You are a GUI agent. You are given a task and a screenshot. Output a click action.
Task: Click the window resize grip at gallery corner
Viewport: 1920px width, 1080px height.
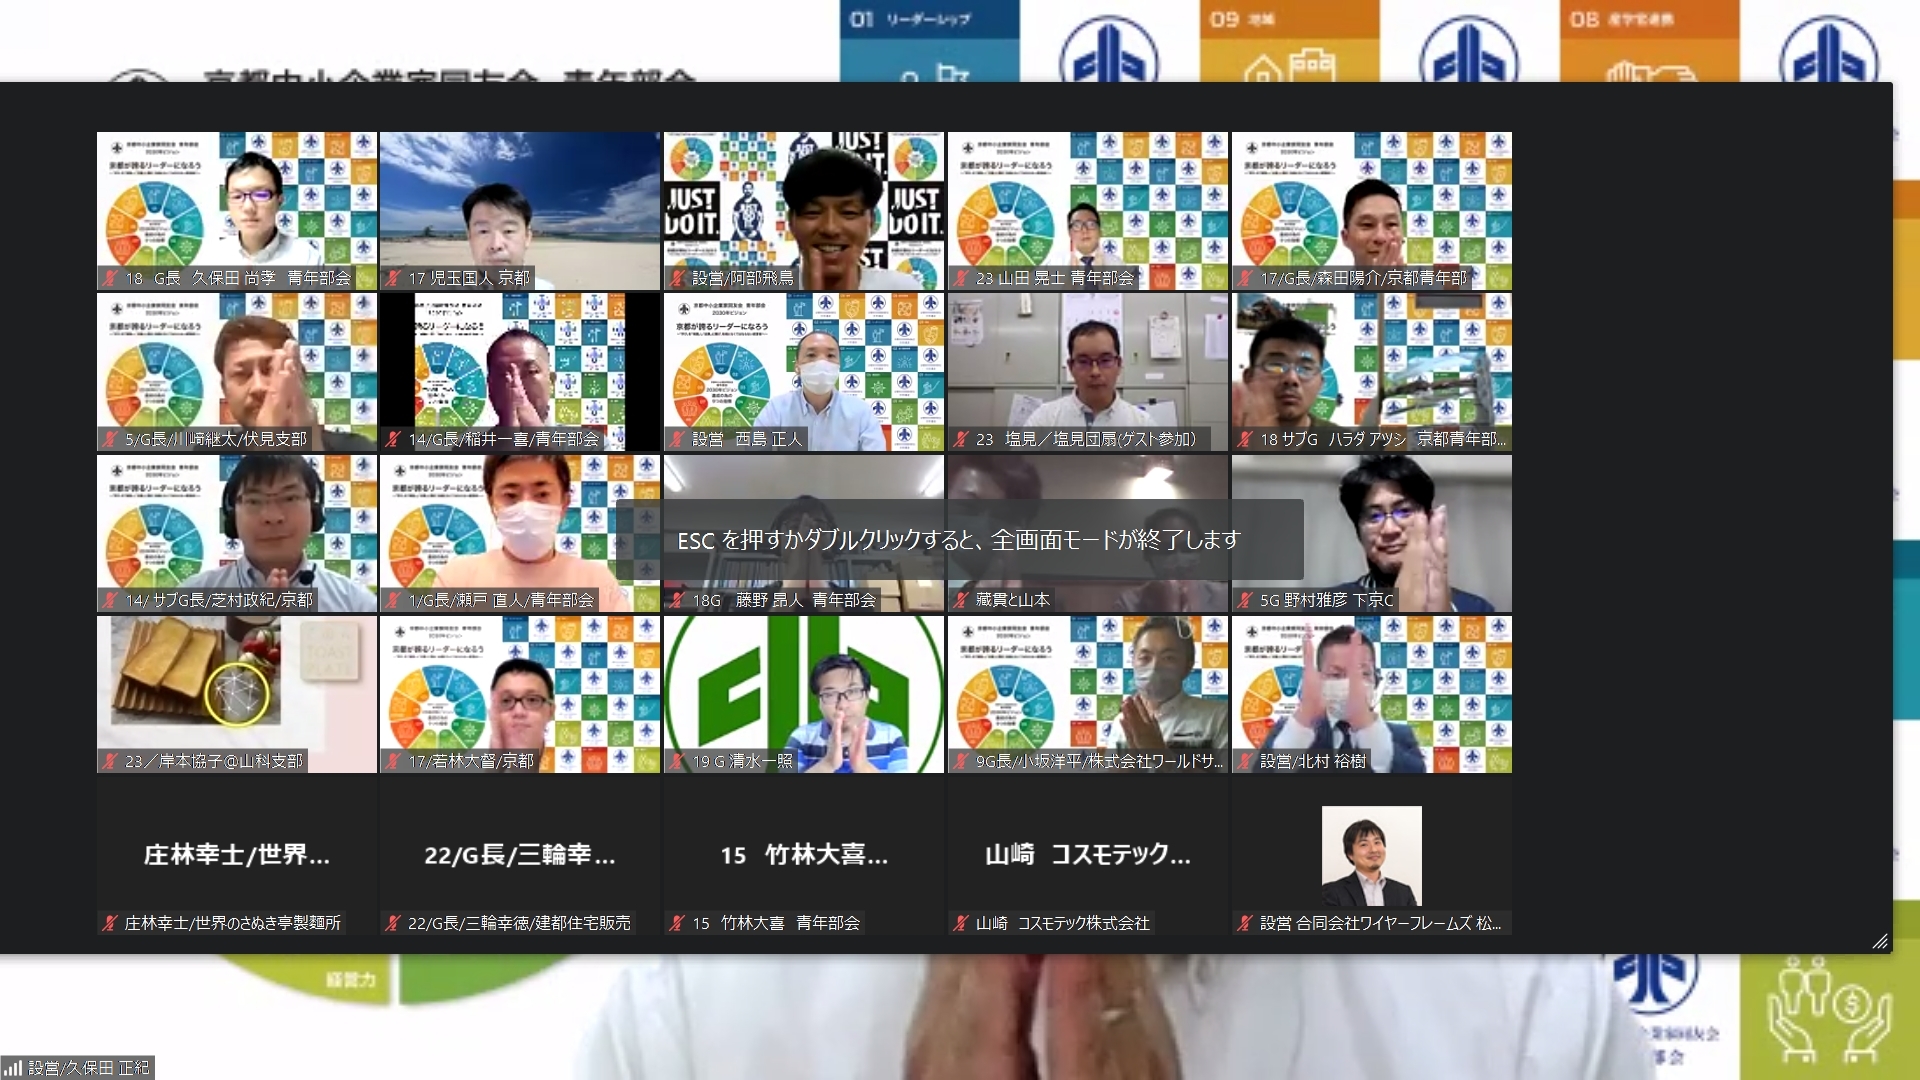click(x=1880, y=941)
